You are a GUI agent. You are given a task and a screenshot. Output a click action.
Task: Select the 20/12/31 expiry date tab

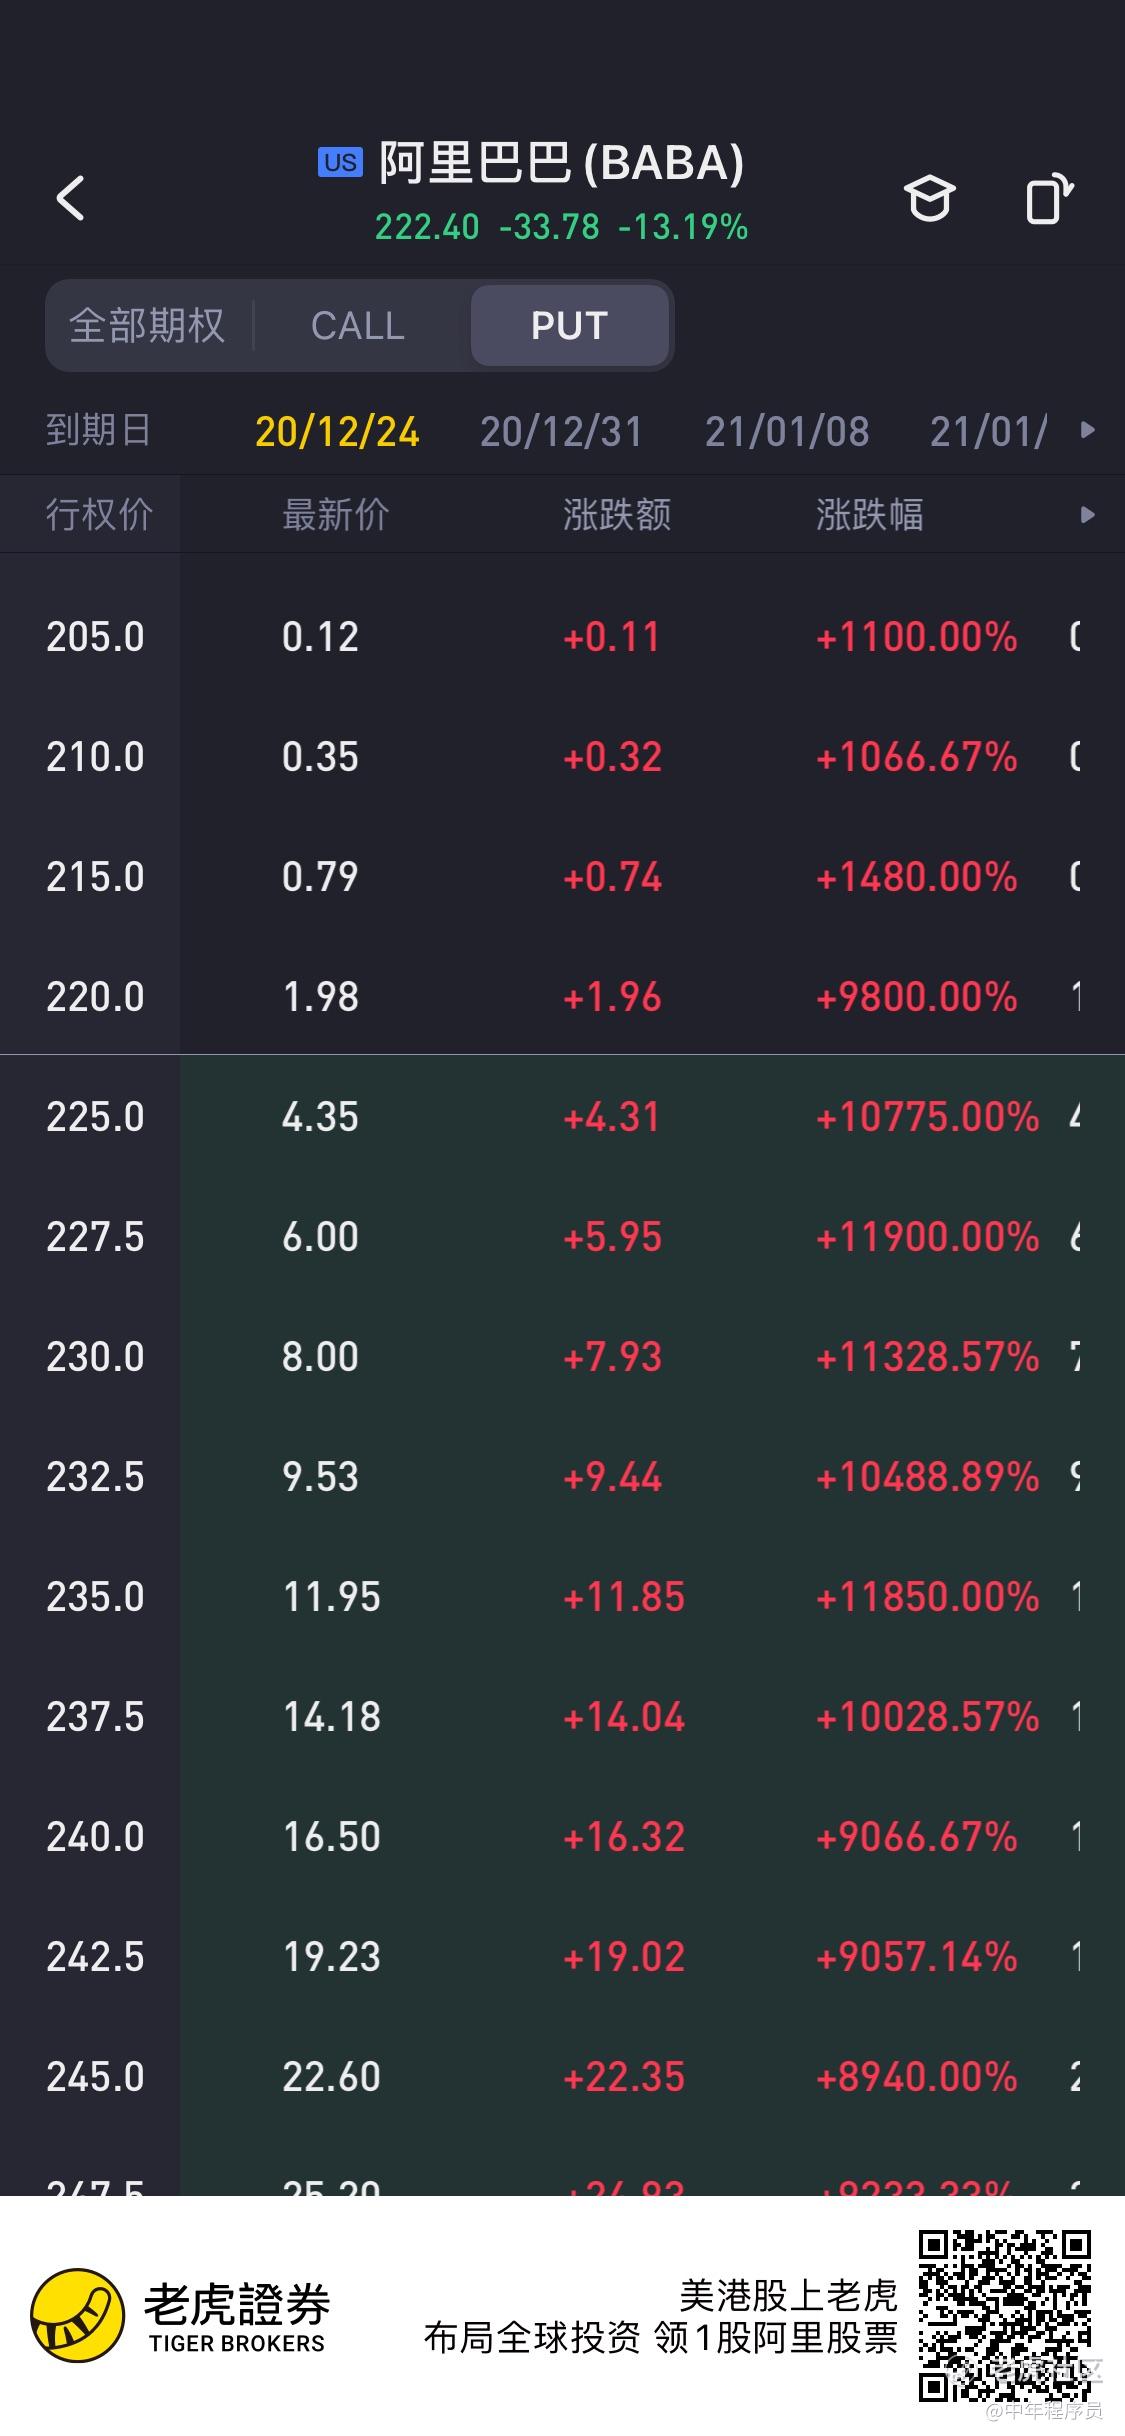[560, 432]
